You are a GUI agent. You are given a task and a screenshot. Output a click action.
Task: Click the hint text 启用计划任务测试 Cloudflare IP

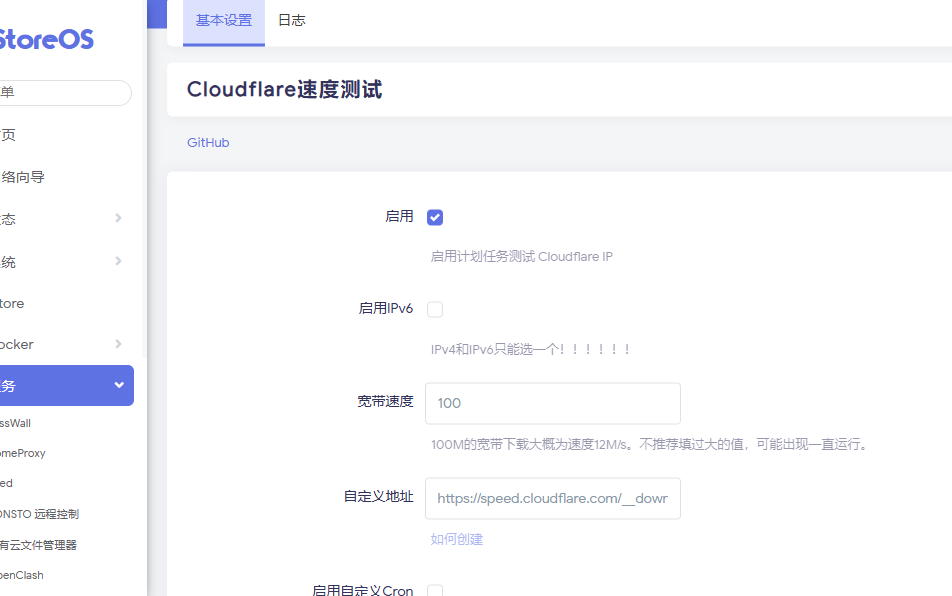pyautogui.click(x=522, y=257)
